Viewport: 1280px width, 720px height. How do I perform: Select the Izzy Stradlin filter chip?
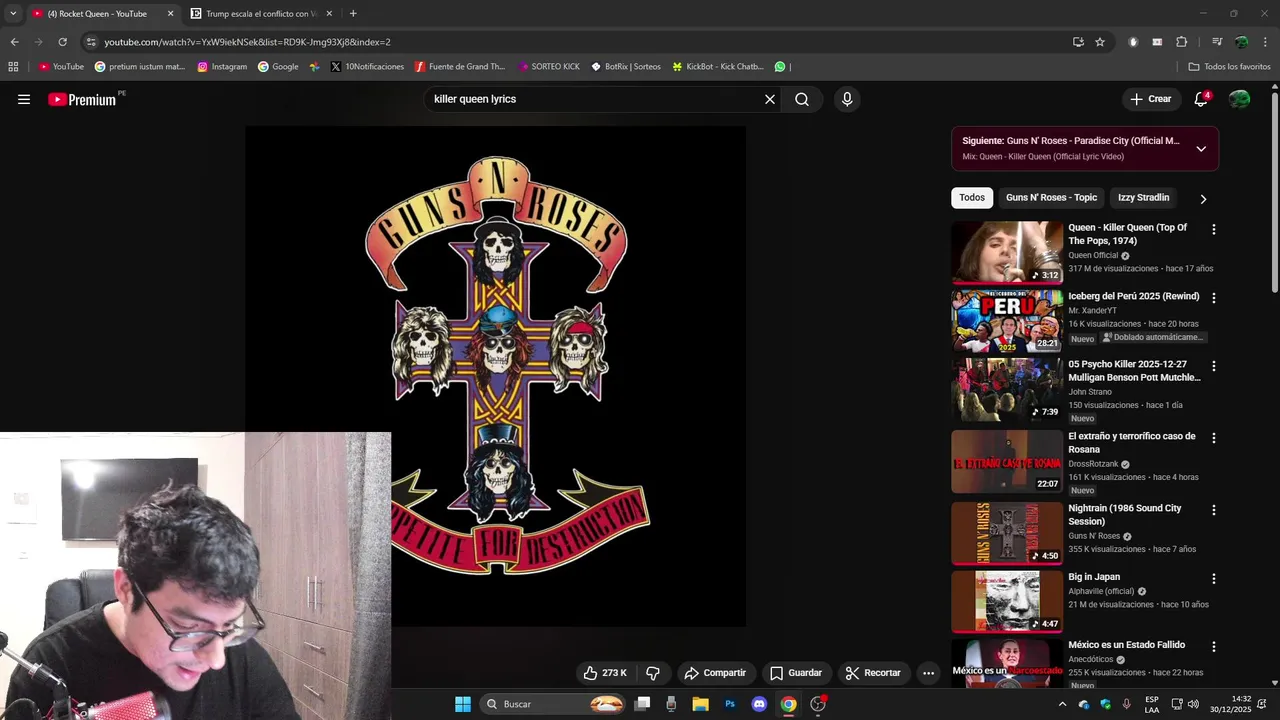coord(1143,198)
